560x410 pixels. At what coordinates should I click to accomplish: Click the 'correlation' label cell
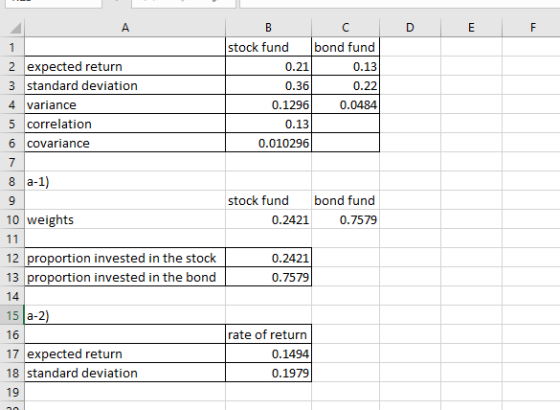point(125,124)
